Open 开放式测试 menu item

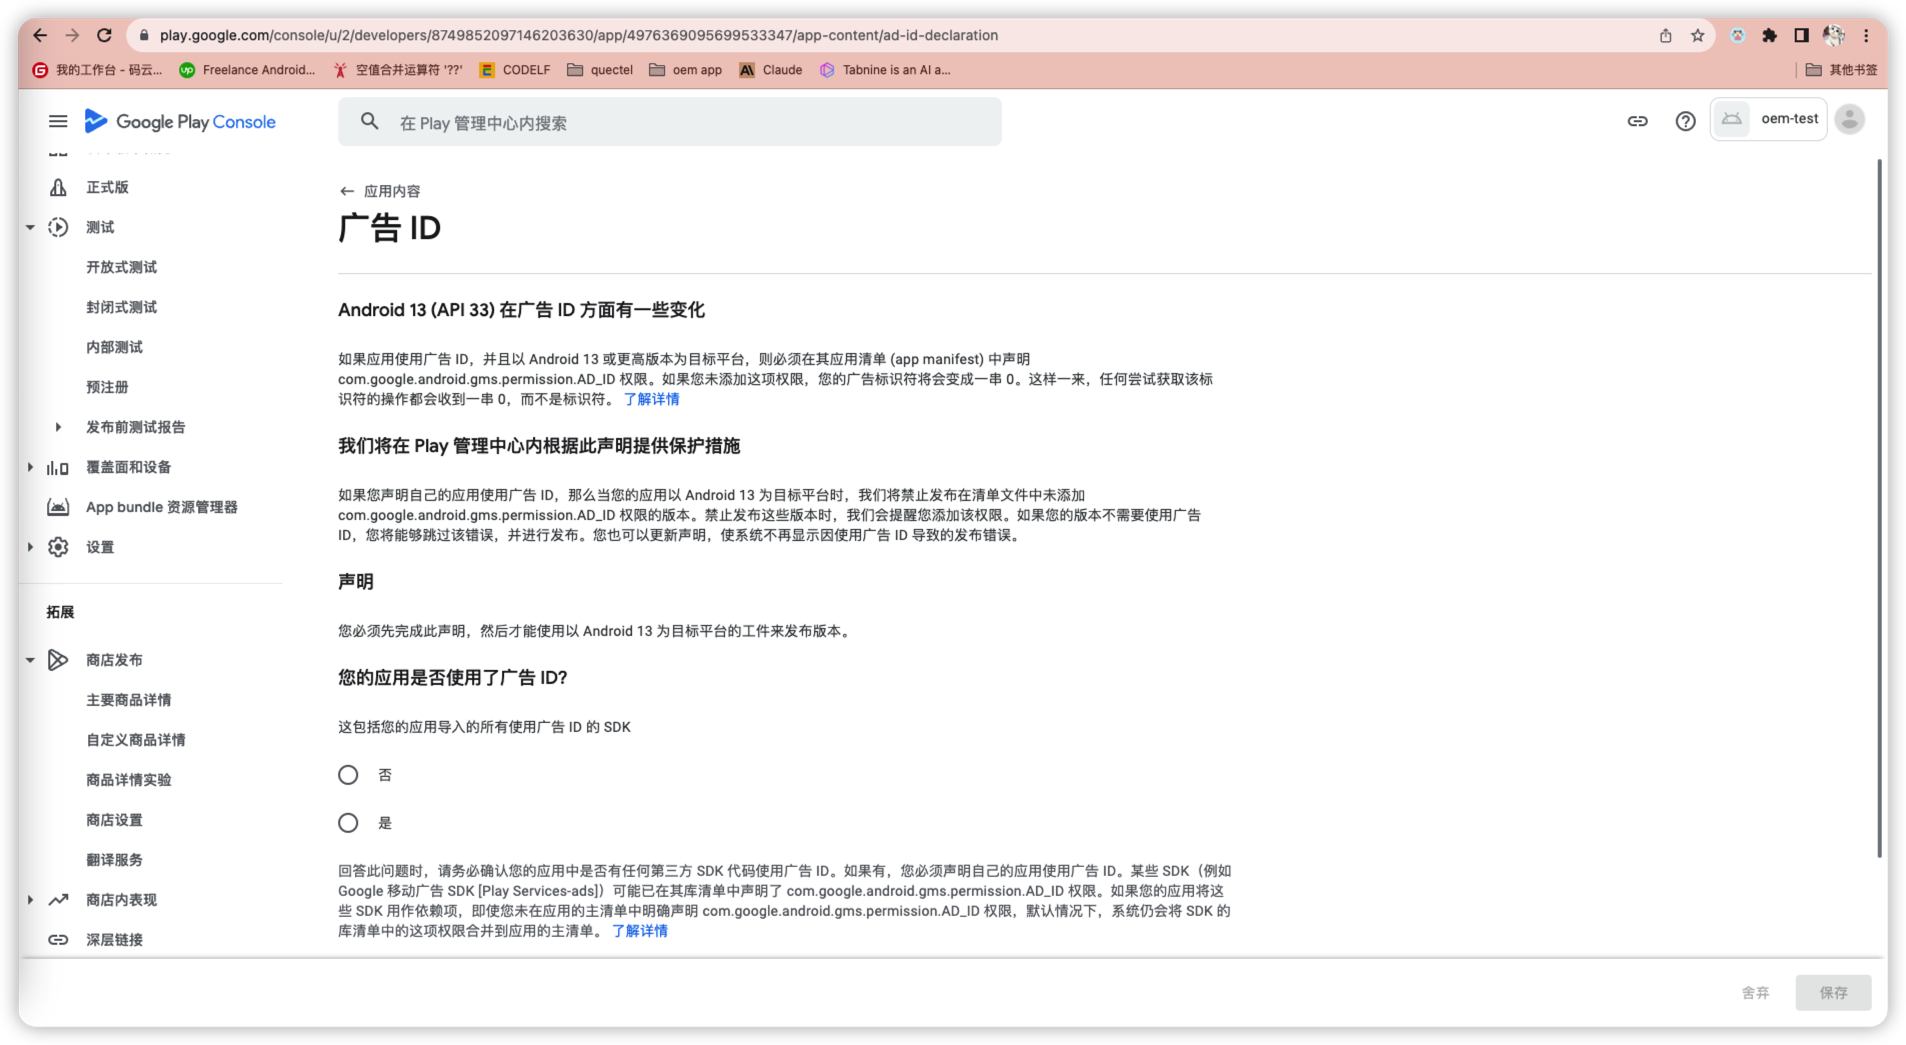tap(121, 267)
